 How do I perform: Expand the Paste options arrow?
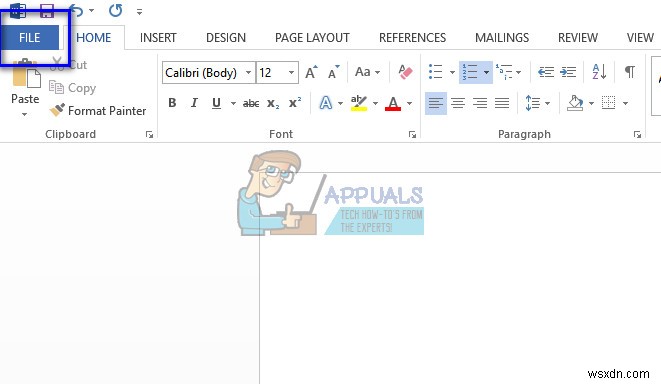point(24,114)
